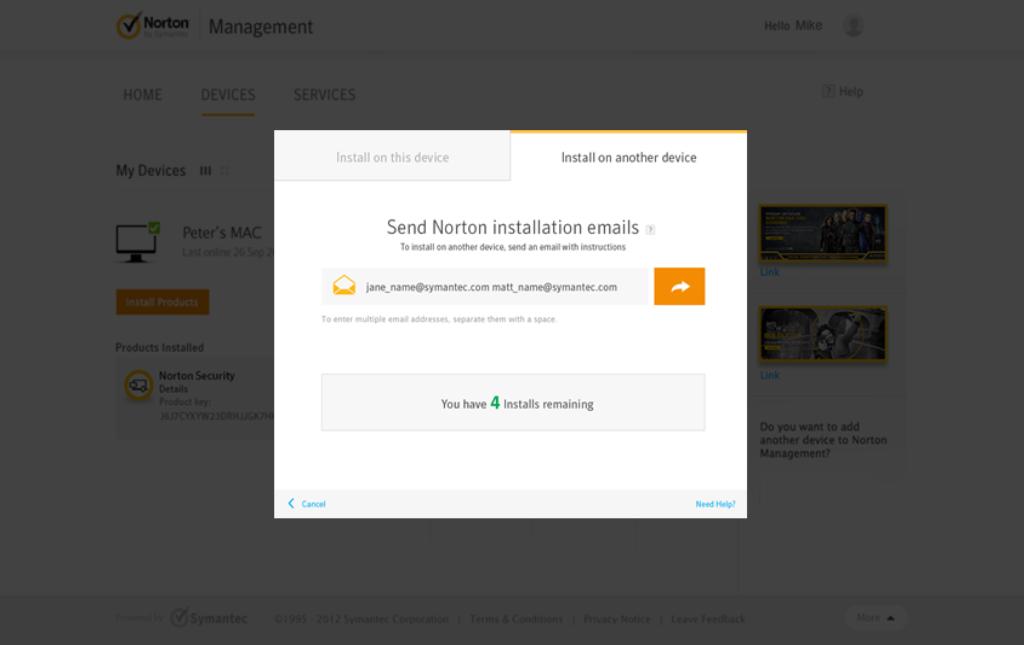The width and height of the screenshot is (1024, 645).
Task: Open the Need Help? link
Action: [715, 504]
